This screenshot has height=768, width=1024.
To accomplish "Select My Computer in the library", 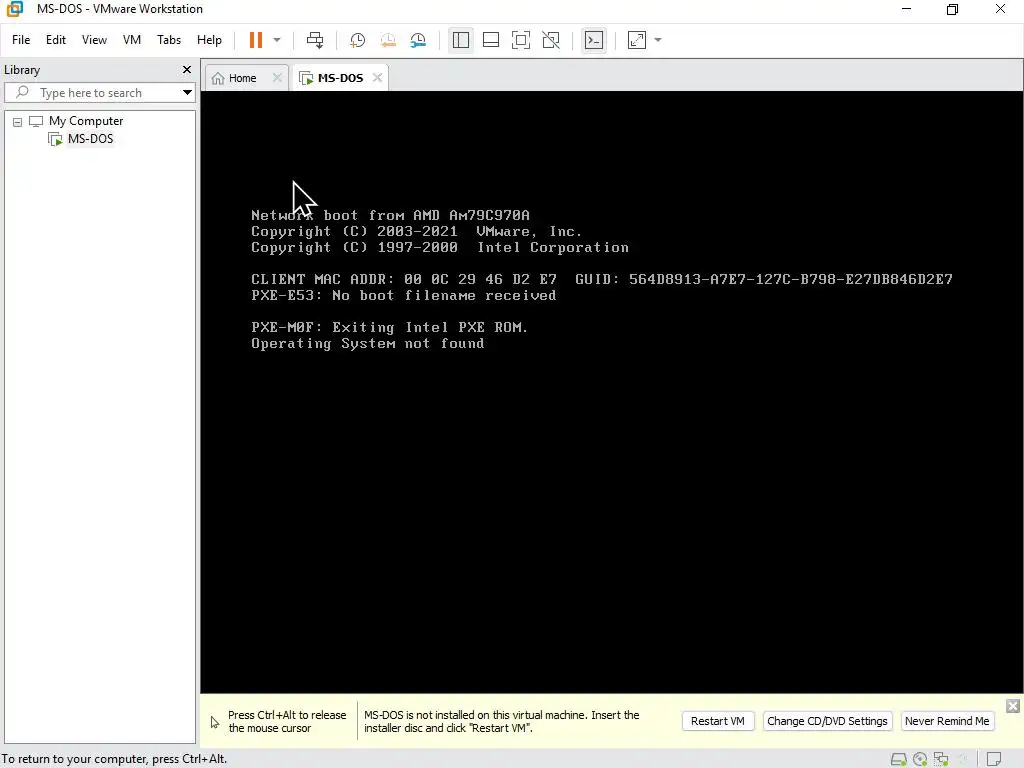I will [86, 121].
